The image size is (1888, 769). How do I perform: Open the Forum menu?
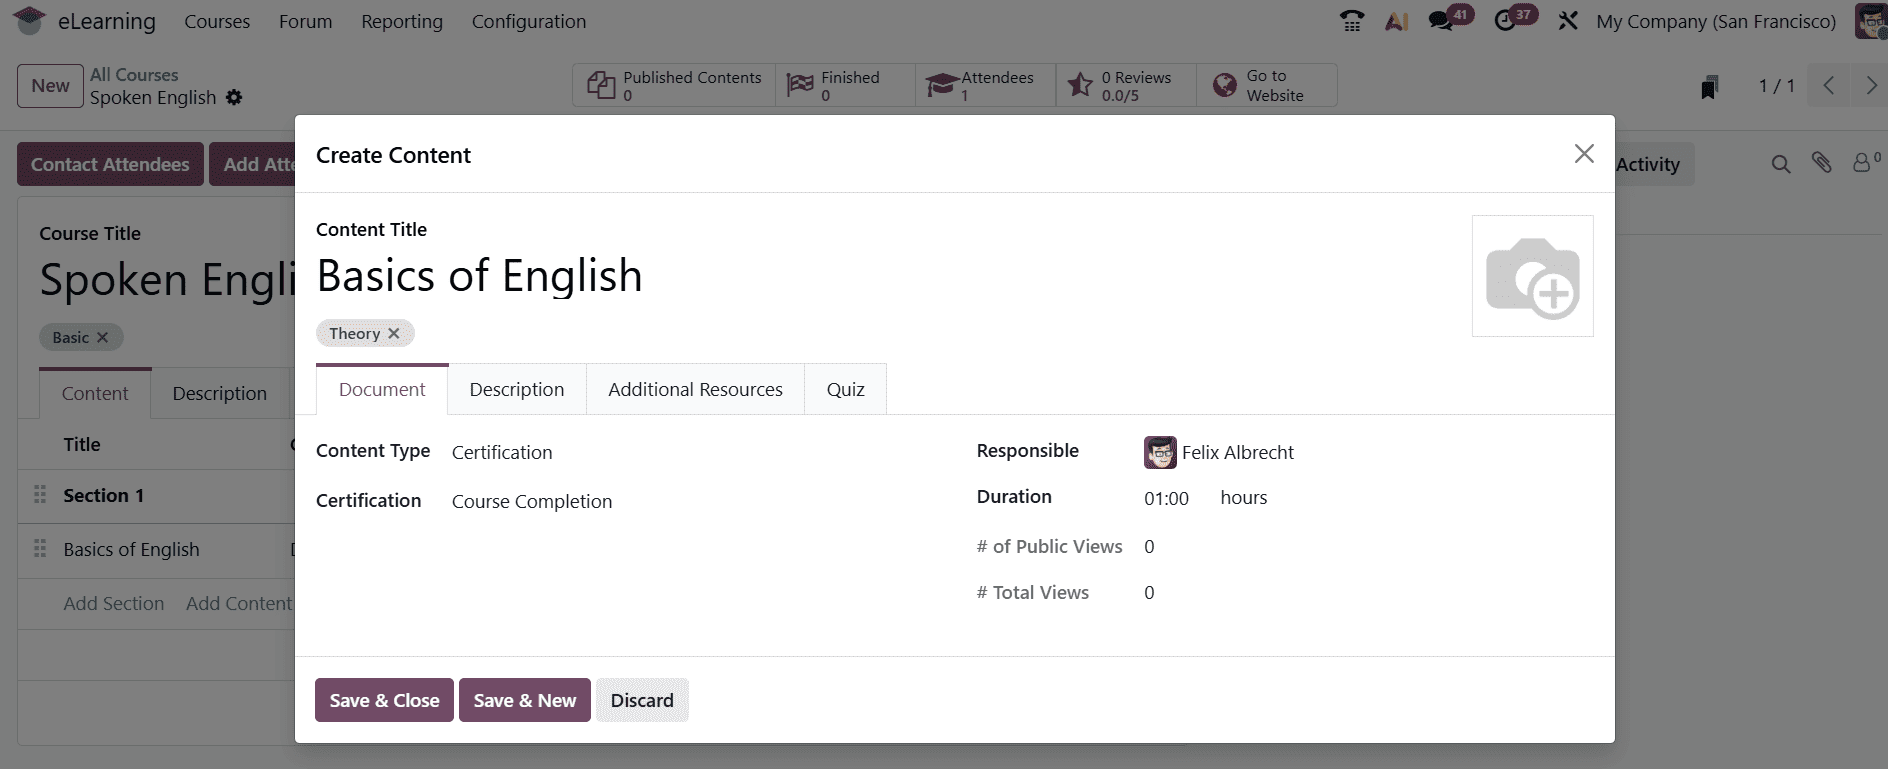click(x=305, y=21)
